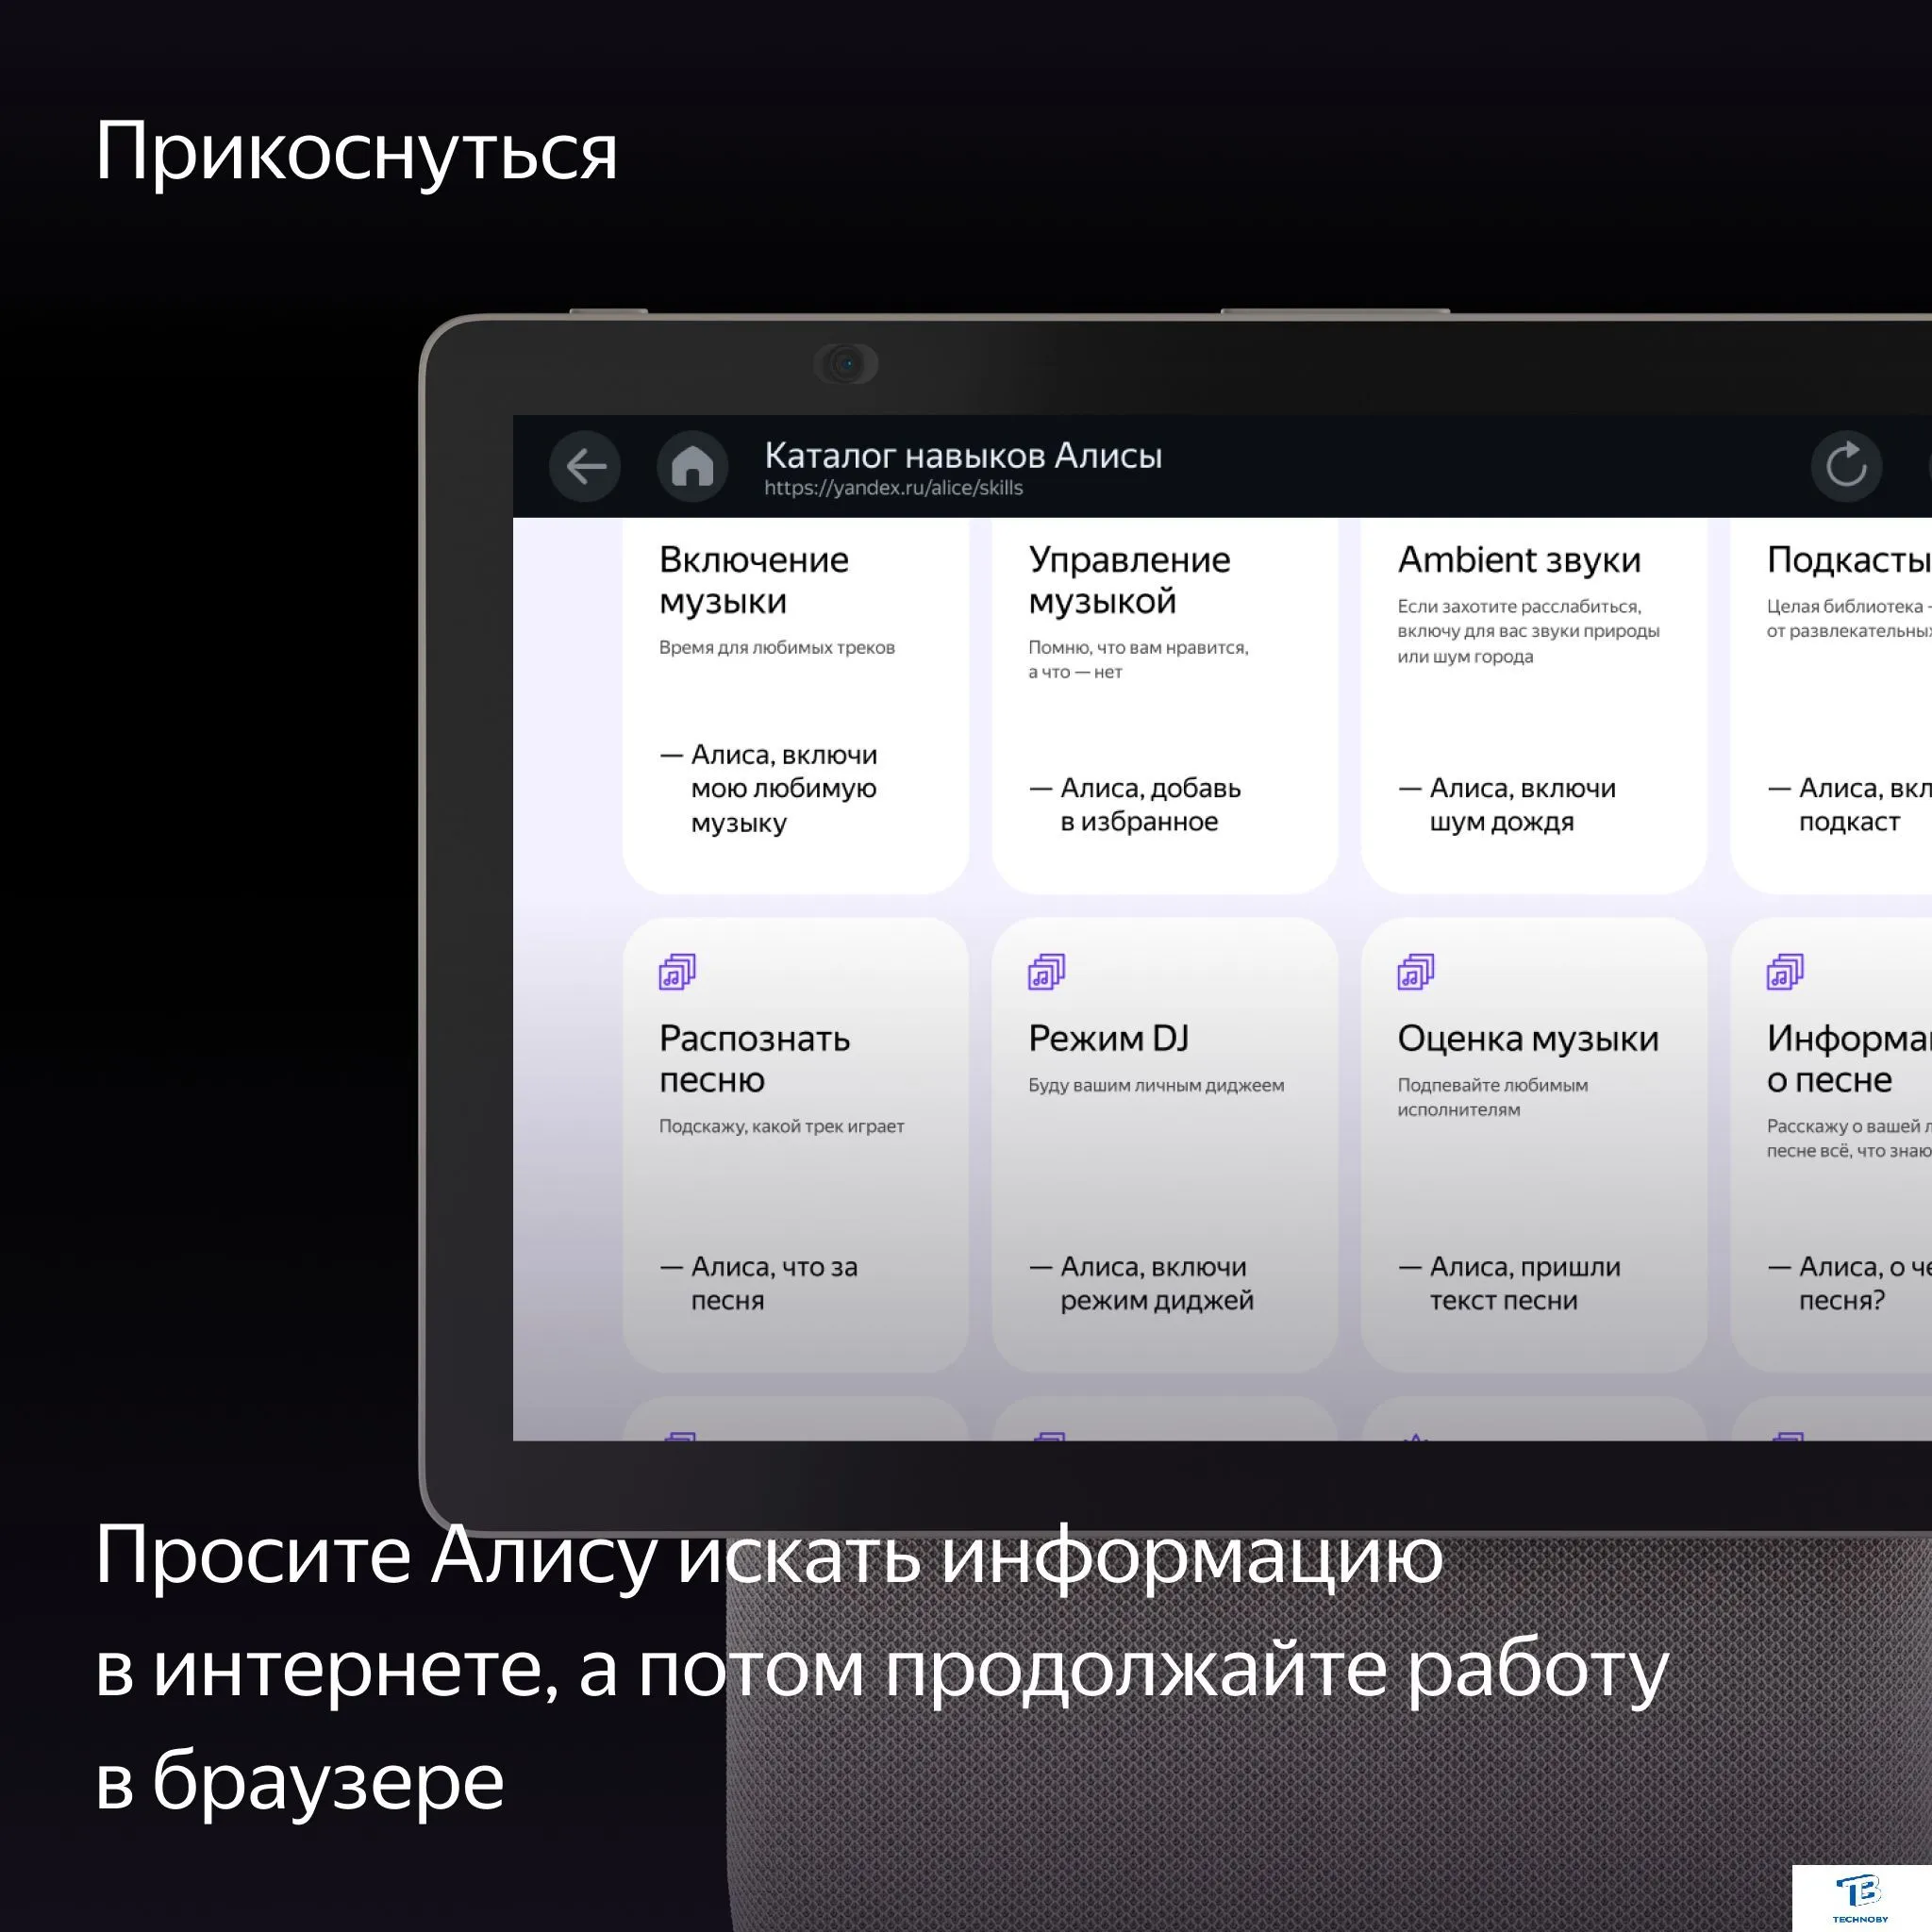Click the page title Каталог навыков Алисы
This screenshot has height=1932, width=1932.
(x=963, y=456)
